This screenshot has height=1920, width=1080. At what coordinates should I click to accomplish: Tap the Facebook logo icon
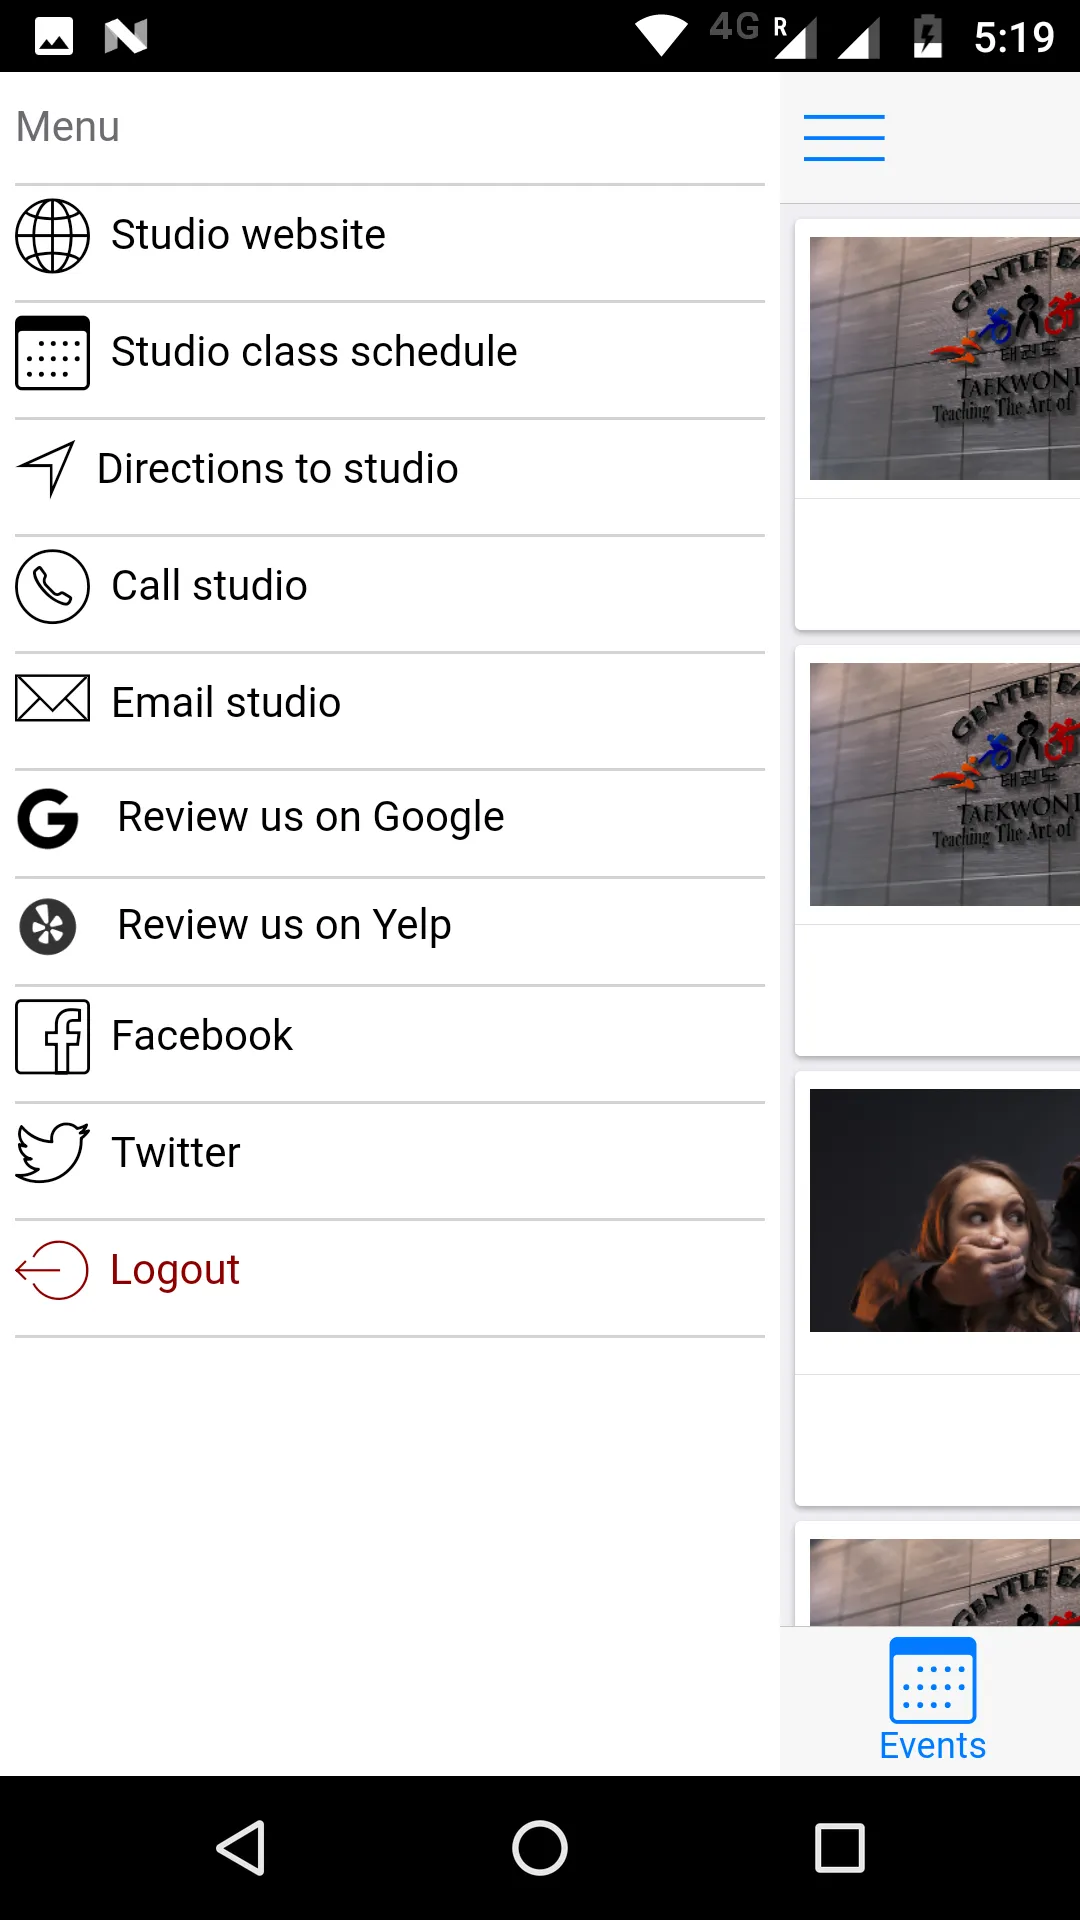(x=52, y=1037)
